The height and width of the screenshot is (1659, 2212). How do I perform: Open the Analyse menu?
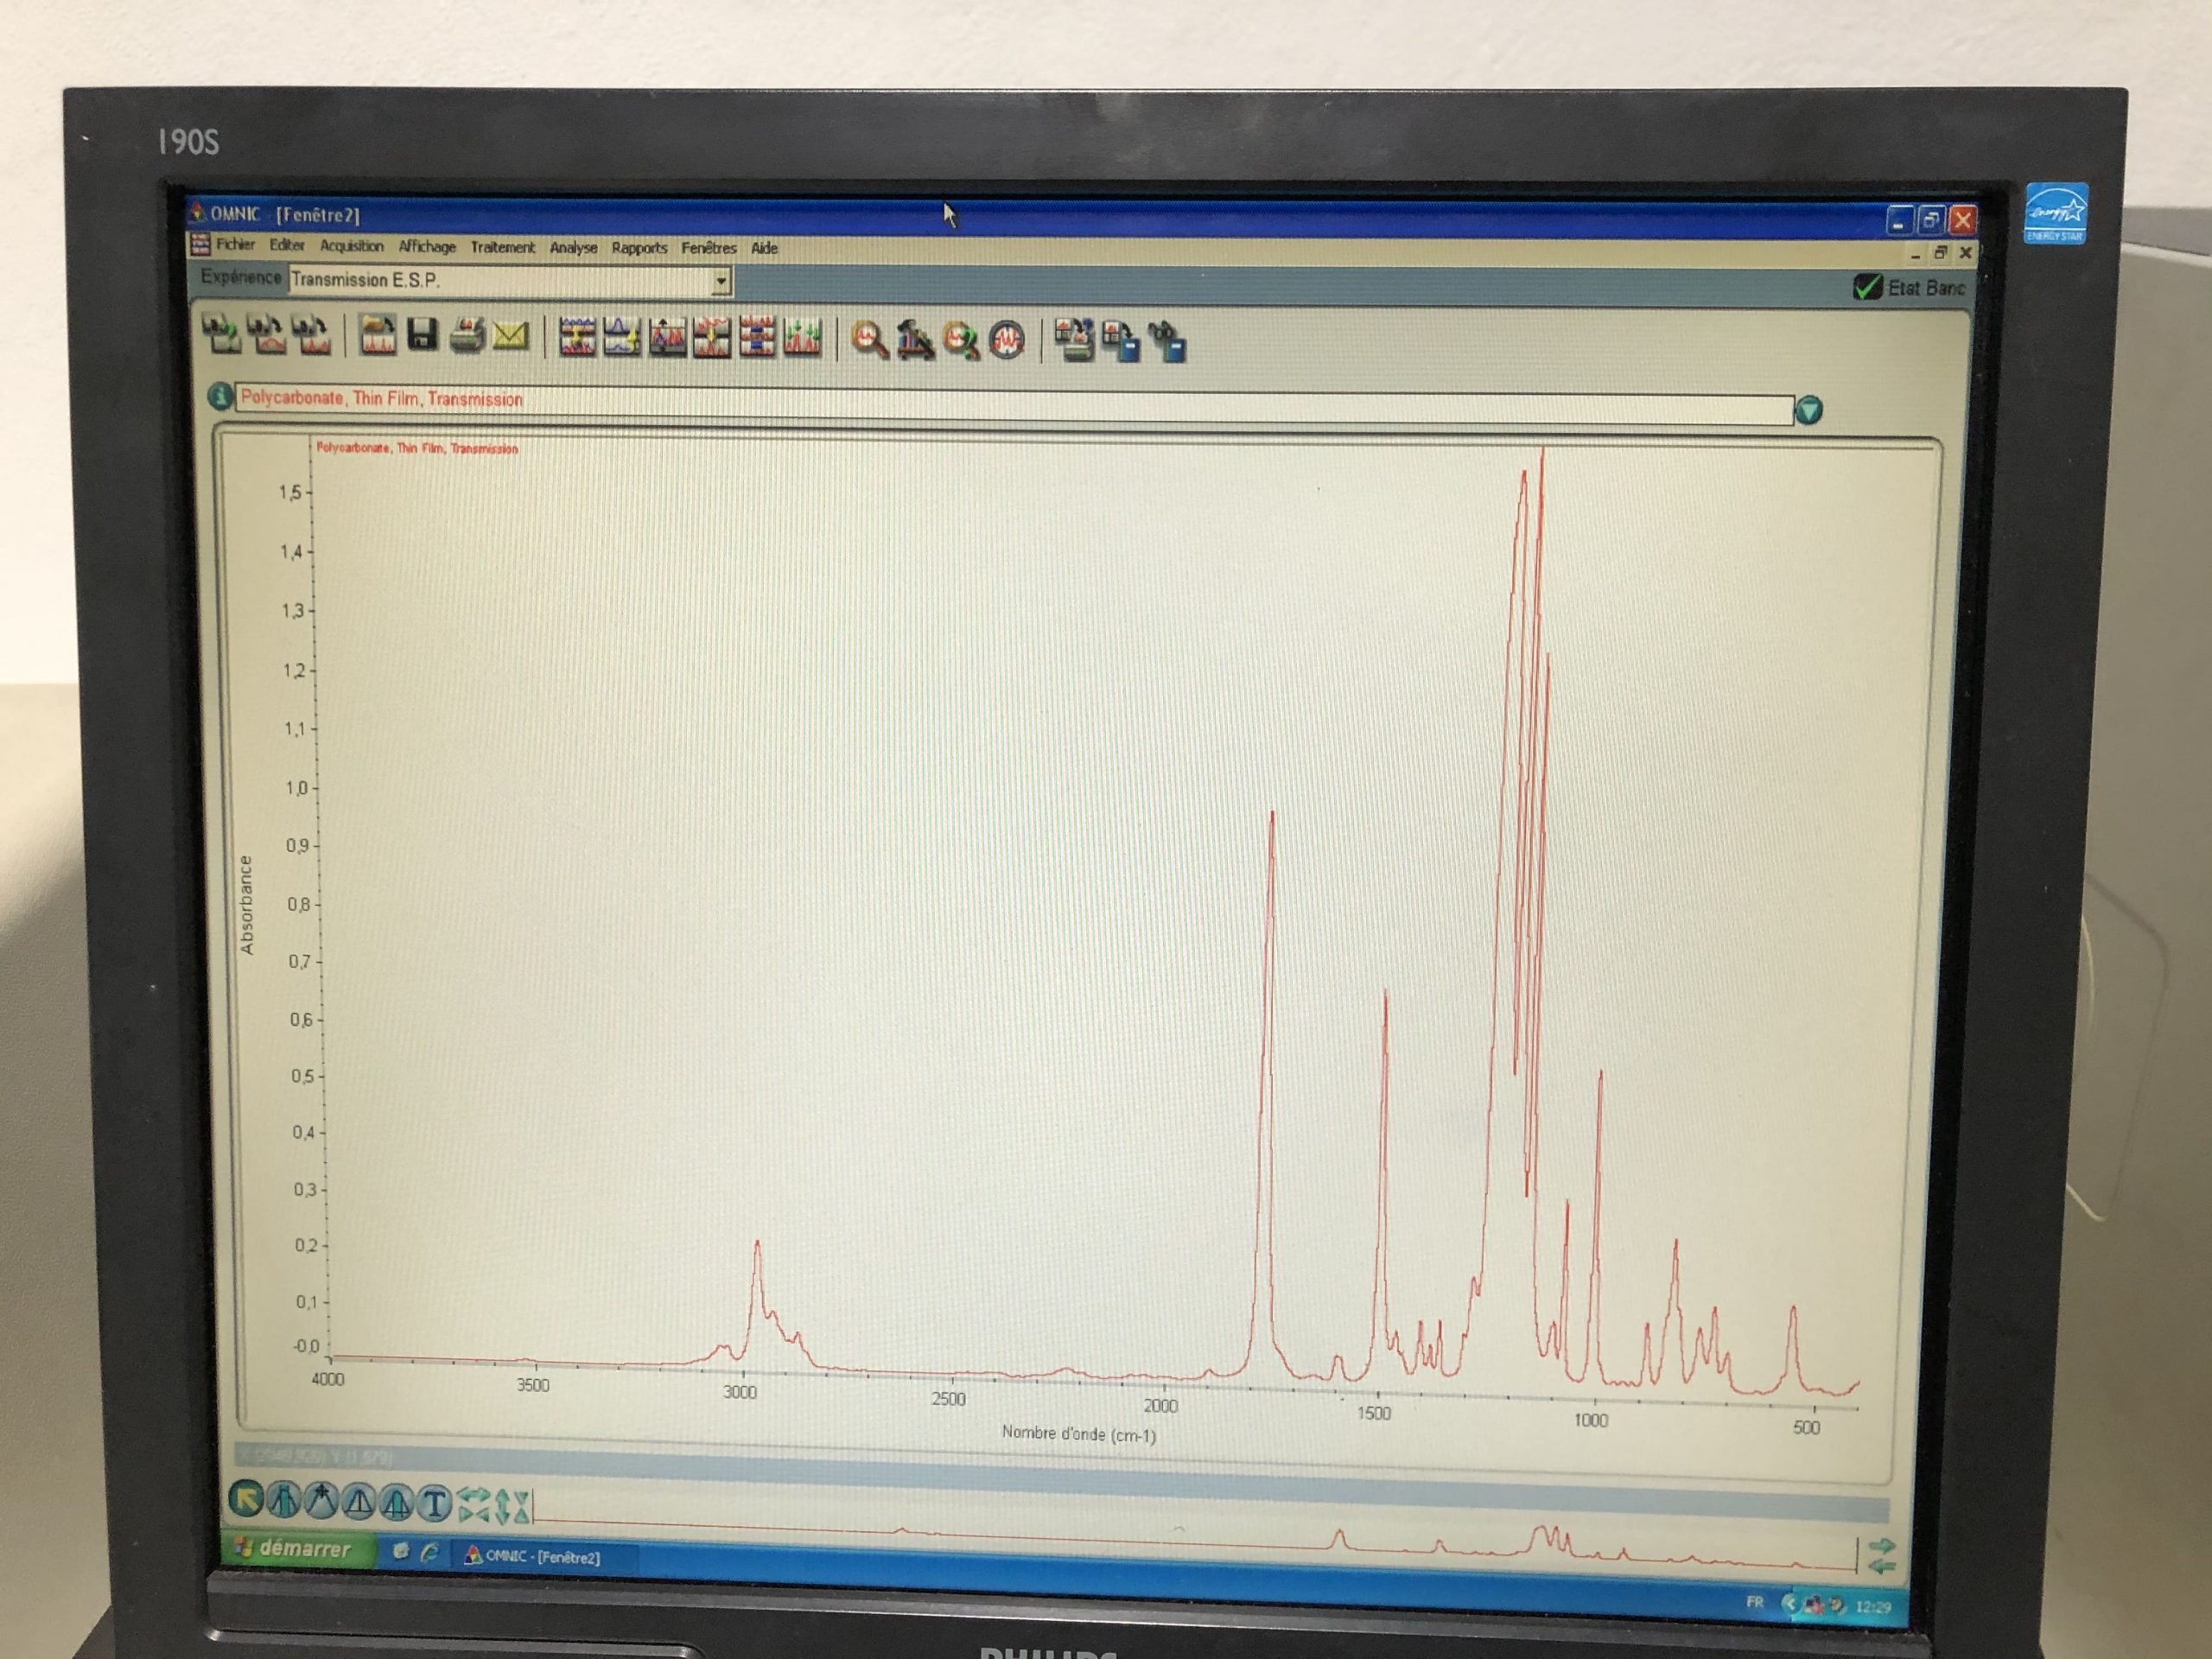[573, 248]
